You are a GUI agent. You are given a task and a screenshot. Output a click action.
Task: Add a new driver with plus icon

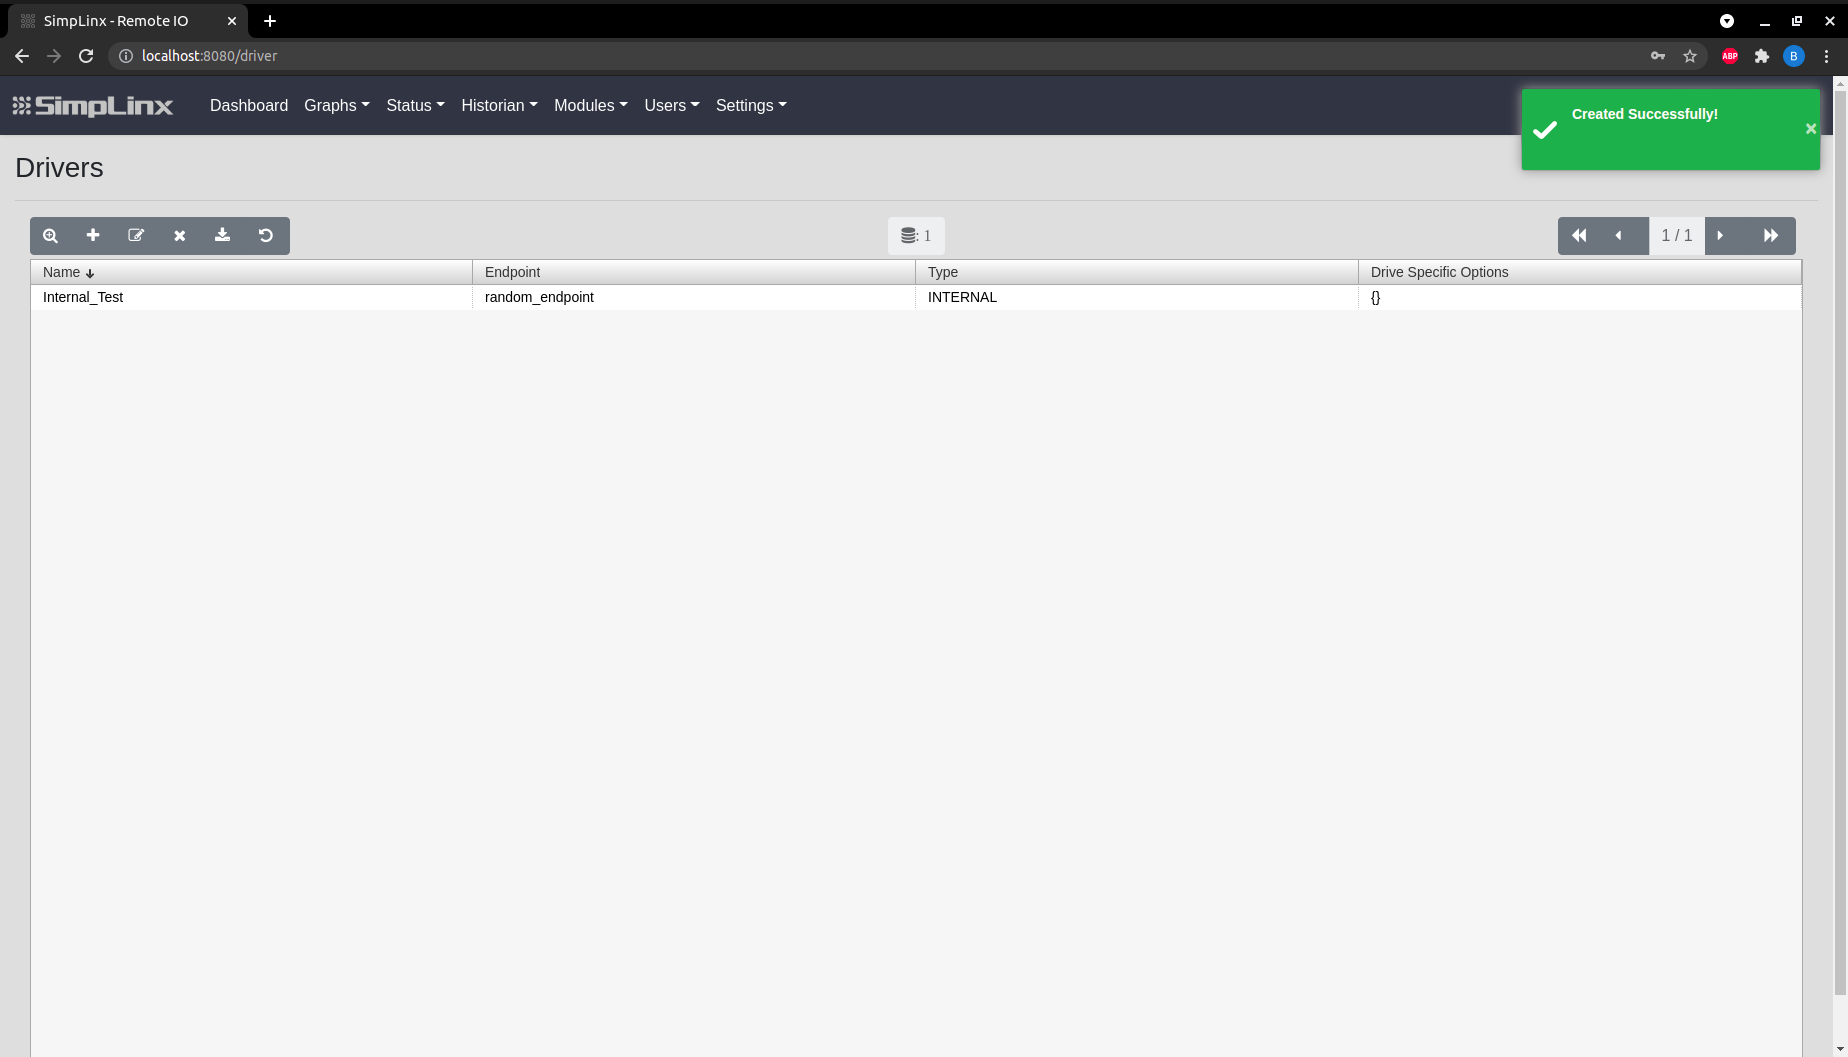pyautogui.click(x=93, y=236)
